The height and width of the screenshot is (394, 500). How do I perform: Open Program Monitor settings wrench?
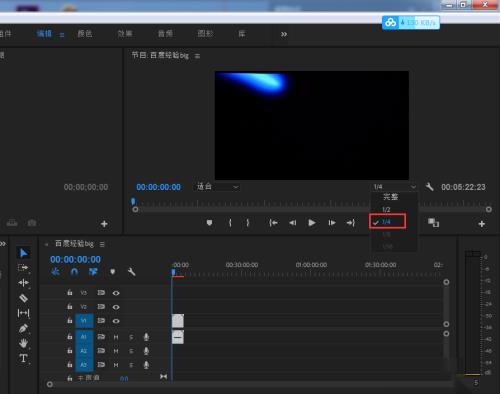coord(429,187)
